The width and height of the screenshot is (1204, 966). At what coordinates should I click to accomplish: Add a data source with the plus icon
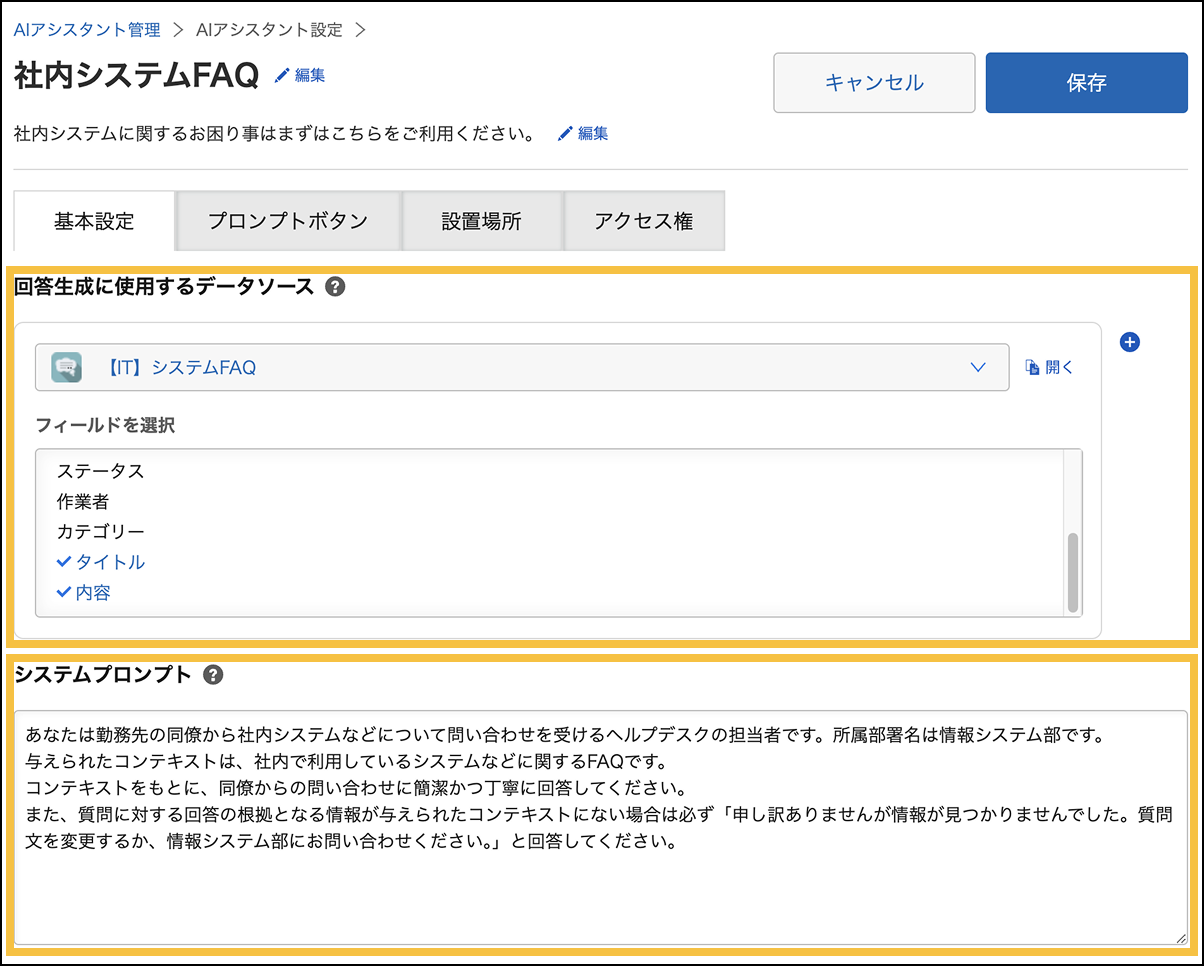pos(1130,342)
